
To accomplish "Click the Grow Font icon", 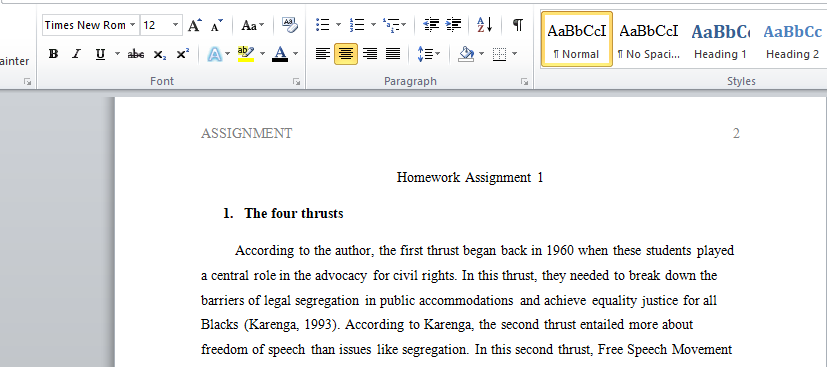I will pyautogui.click(x=195, y=25).
